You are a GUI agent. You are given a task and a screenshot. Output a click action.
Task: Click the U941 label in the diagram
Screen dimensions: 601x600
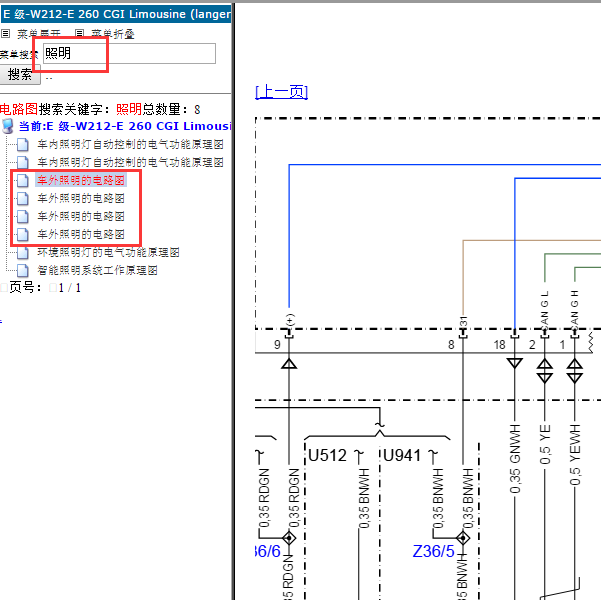click(402, 455)
